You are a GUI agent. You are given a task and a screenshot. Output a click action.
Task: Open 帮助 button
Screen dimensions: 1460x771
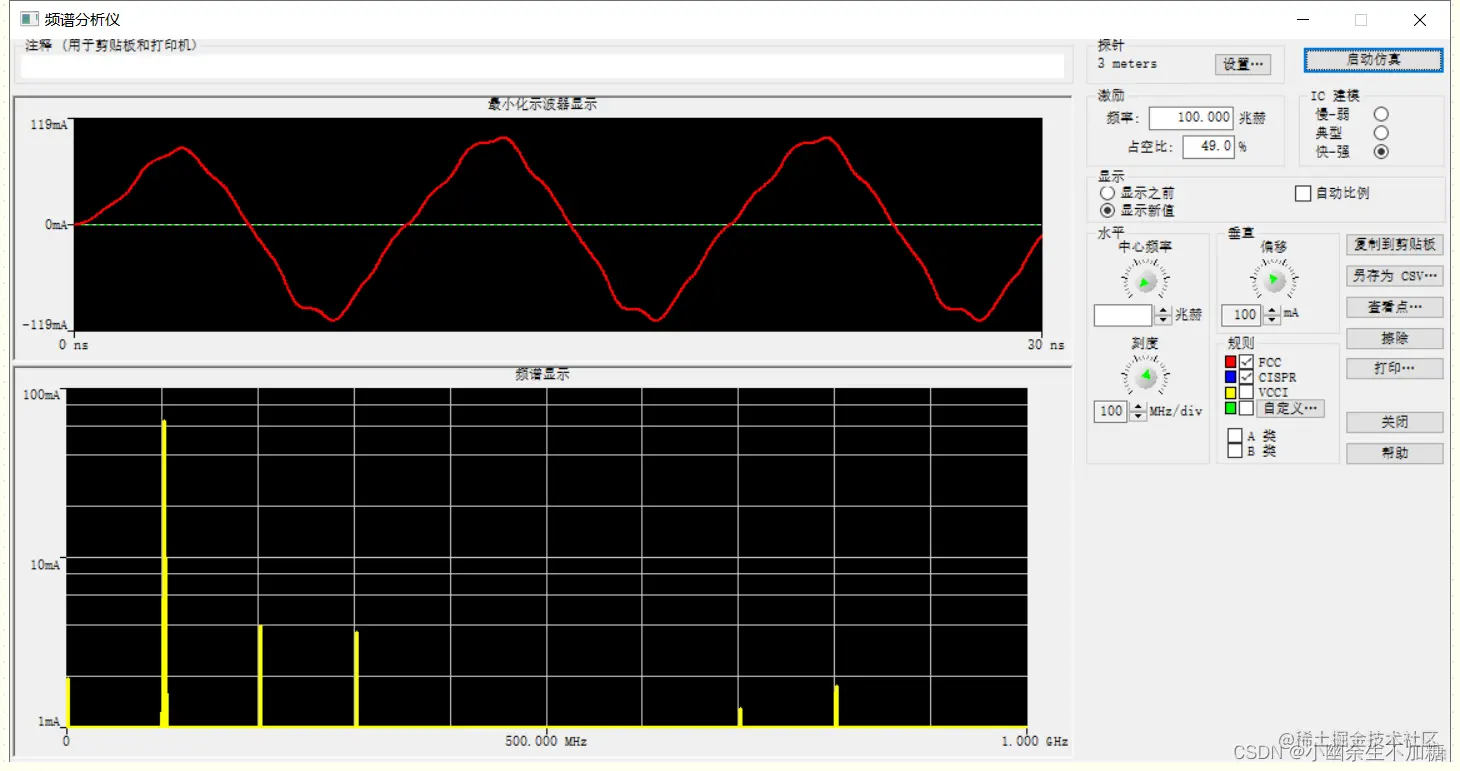pos(1394,453)
